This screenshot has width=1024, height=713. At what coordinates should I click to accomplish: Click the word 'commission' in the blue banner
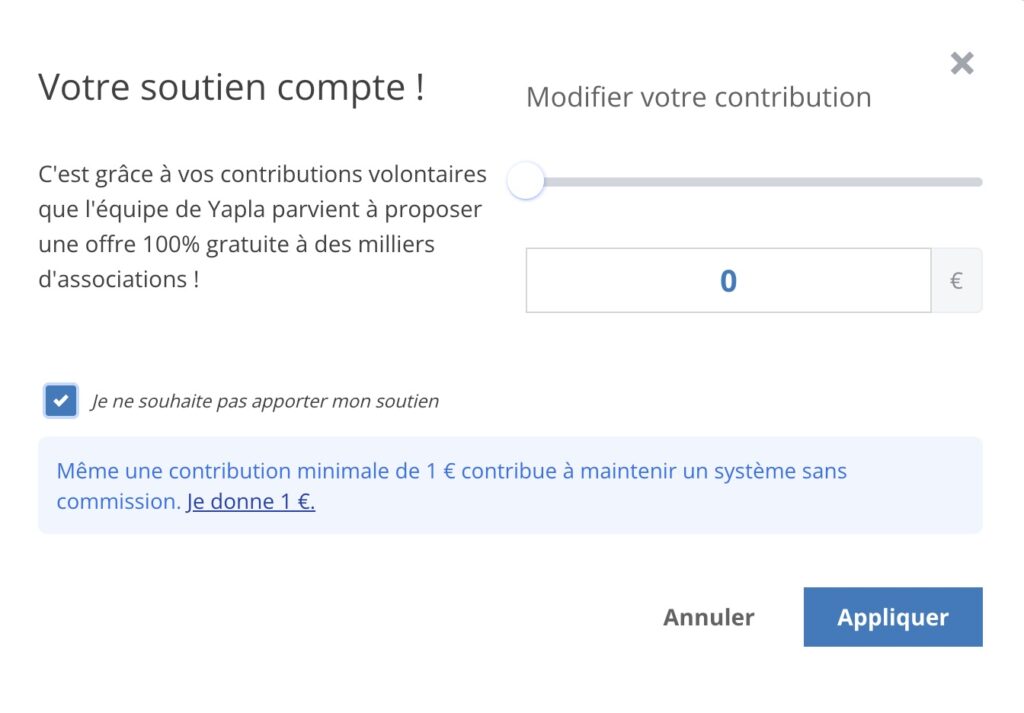coord(118,501)
